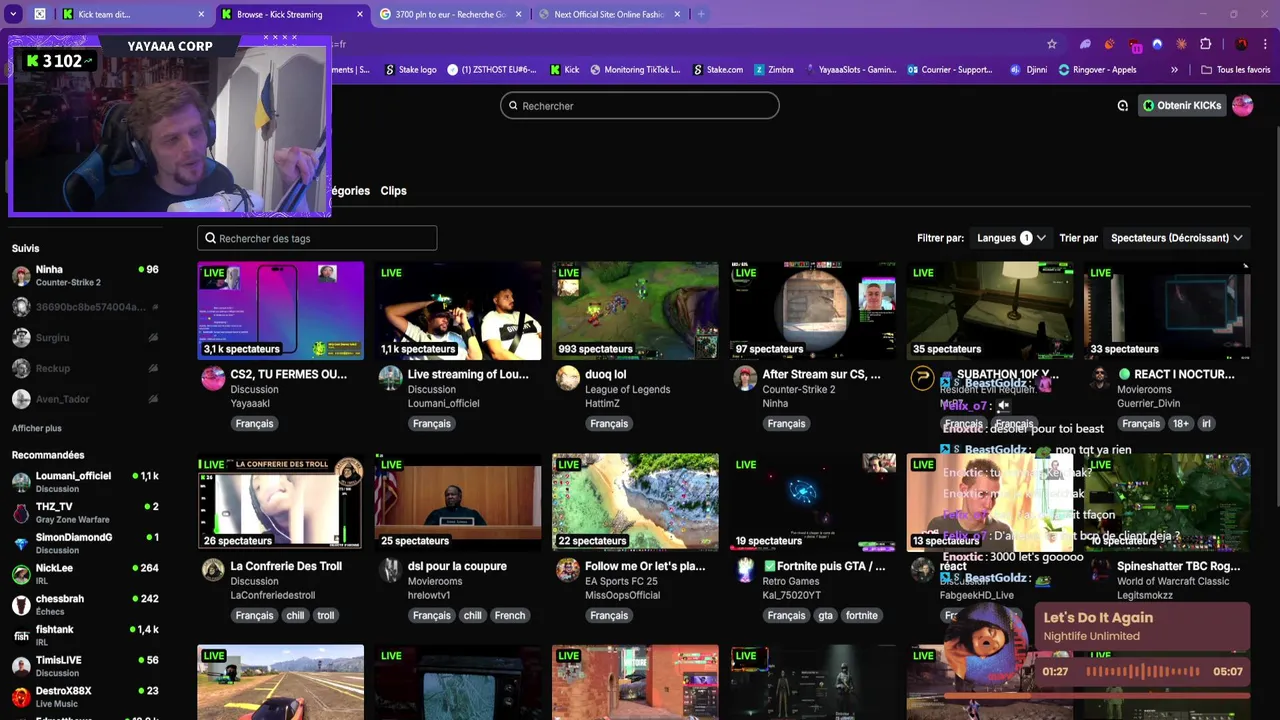Open the Monitoring TikTok bookmark

[636, 70]
